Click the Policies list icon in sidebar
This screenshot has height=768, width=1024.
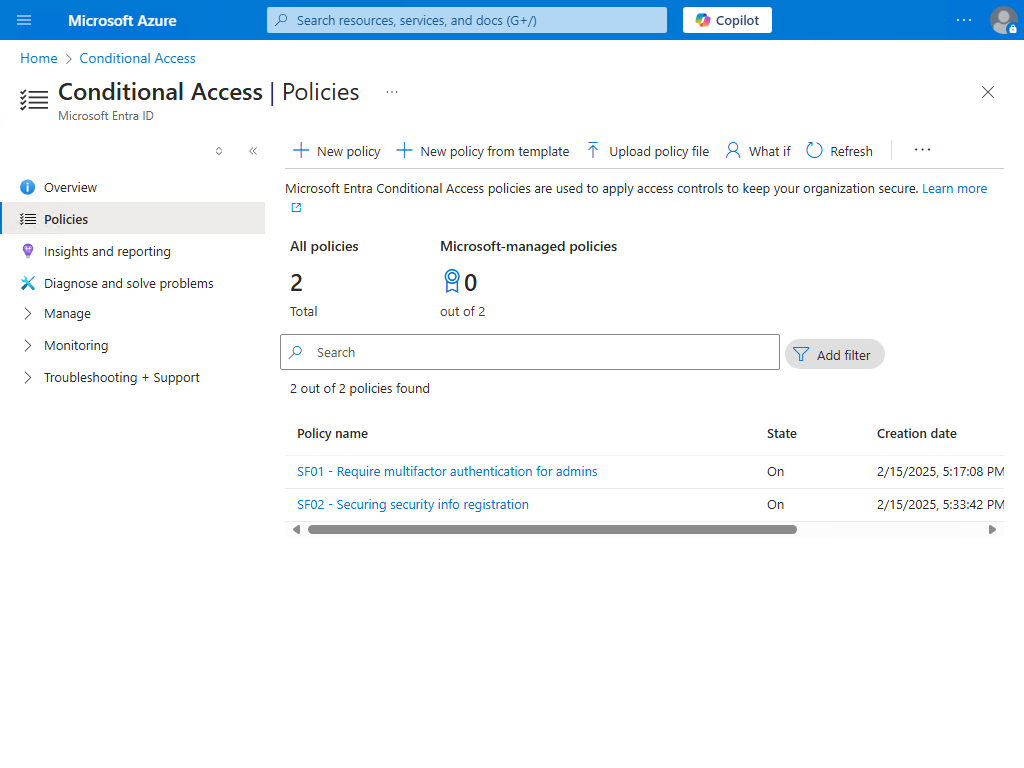(x=27, y=219)
